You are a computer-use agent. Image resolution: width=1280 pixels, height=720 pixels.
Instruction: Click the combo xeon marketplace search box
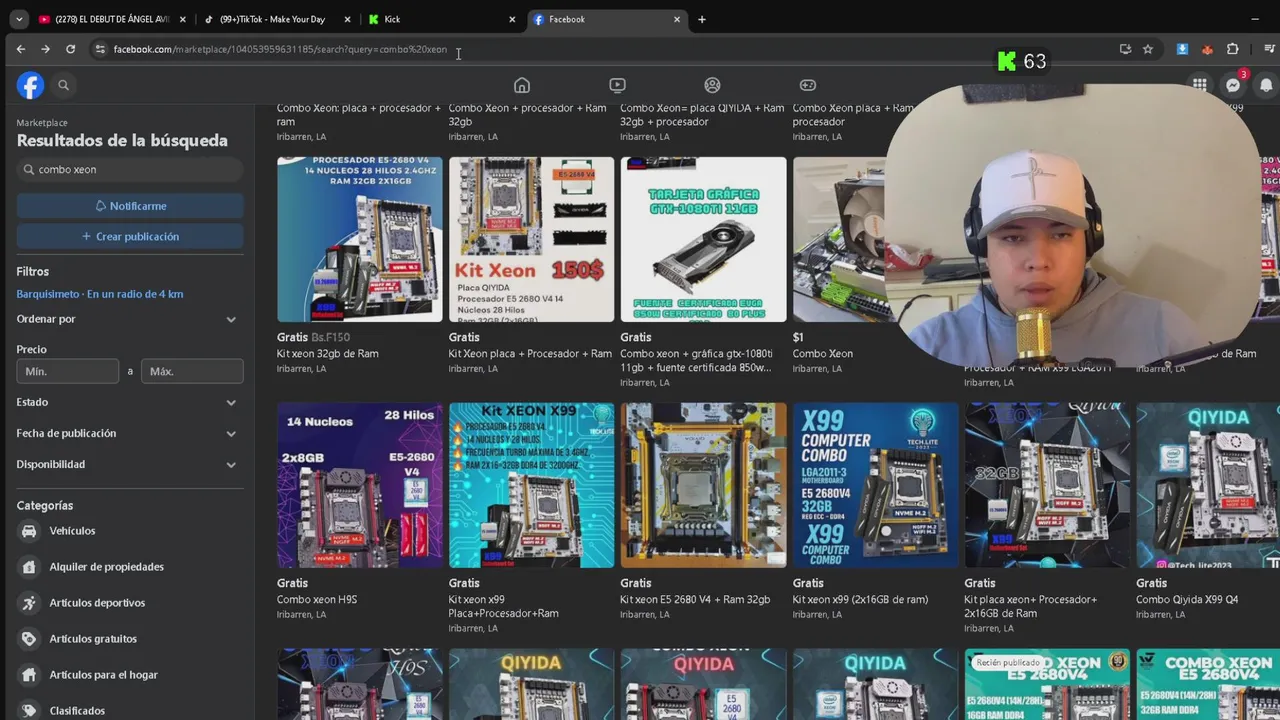tap(130, 170)
